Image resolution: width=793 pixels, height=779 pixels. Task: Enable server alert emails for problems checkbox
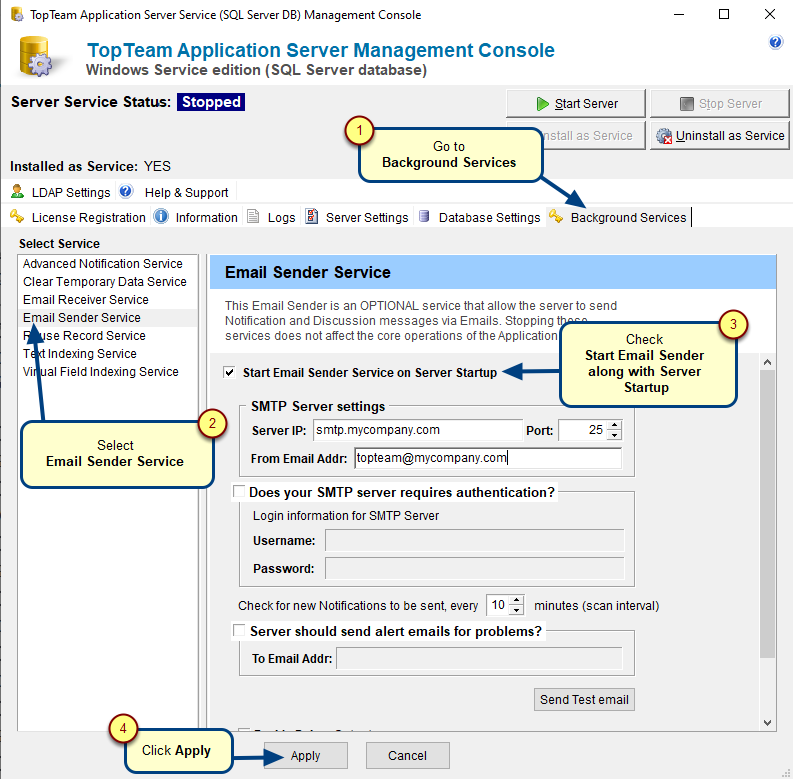239,630
